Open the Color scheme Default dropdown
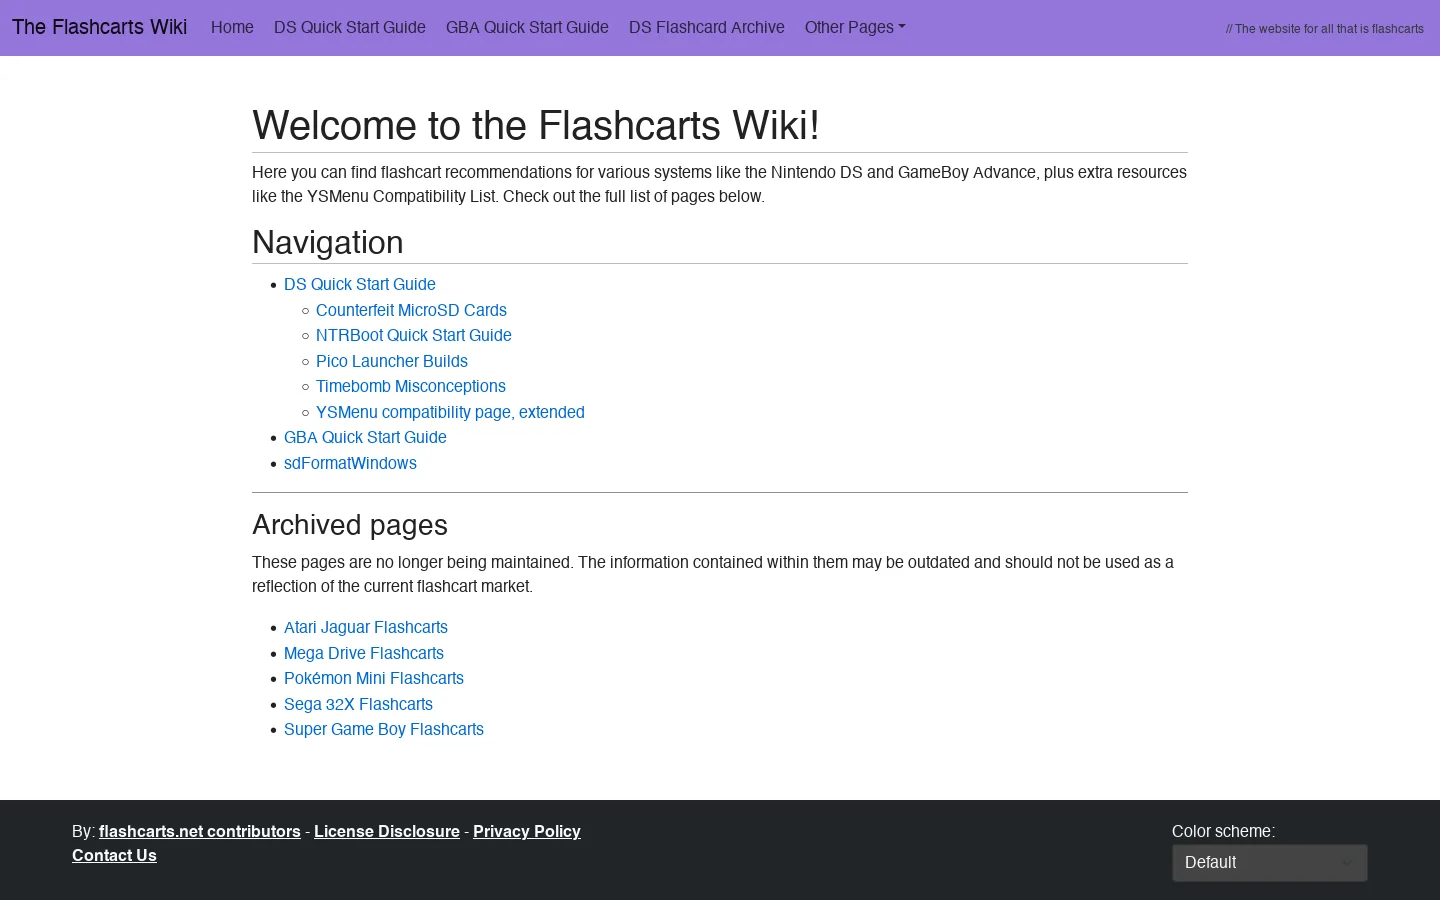Screen dimensions: 1440x900 1270,863
